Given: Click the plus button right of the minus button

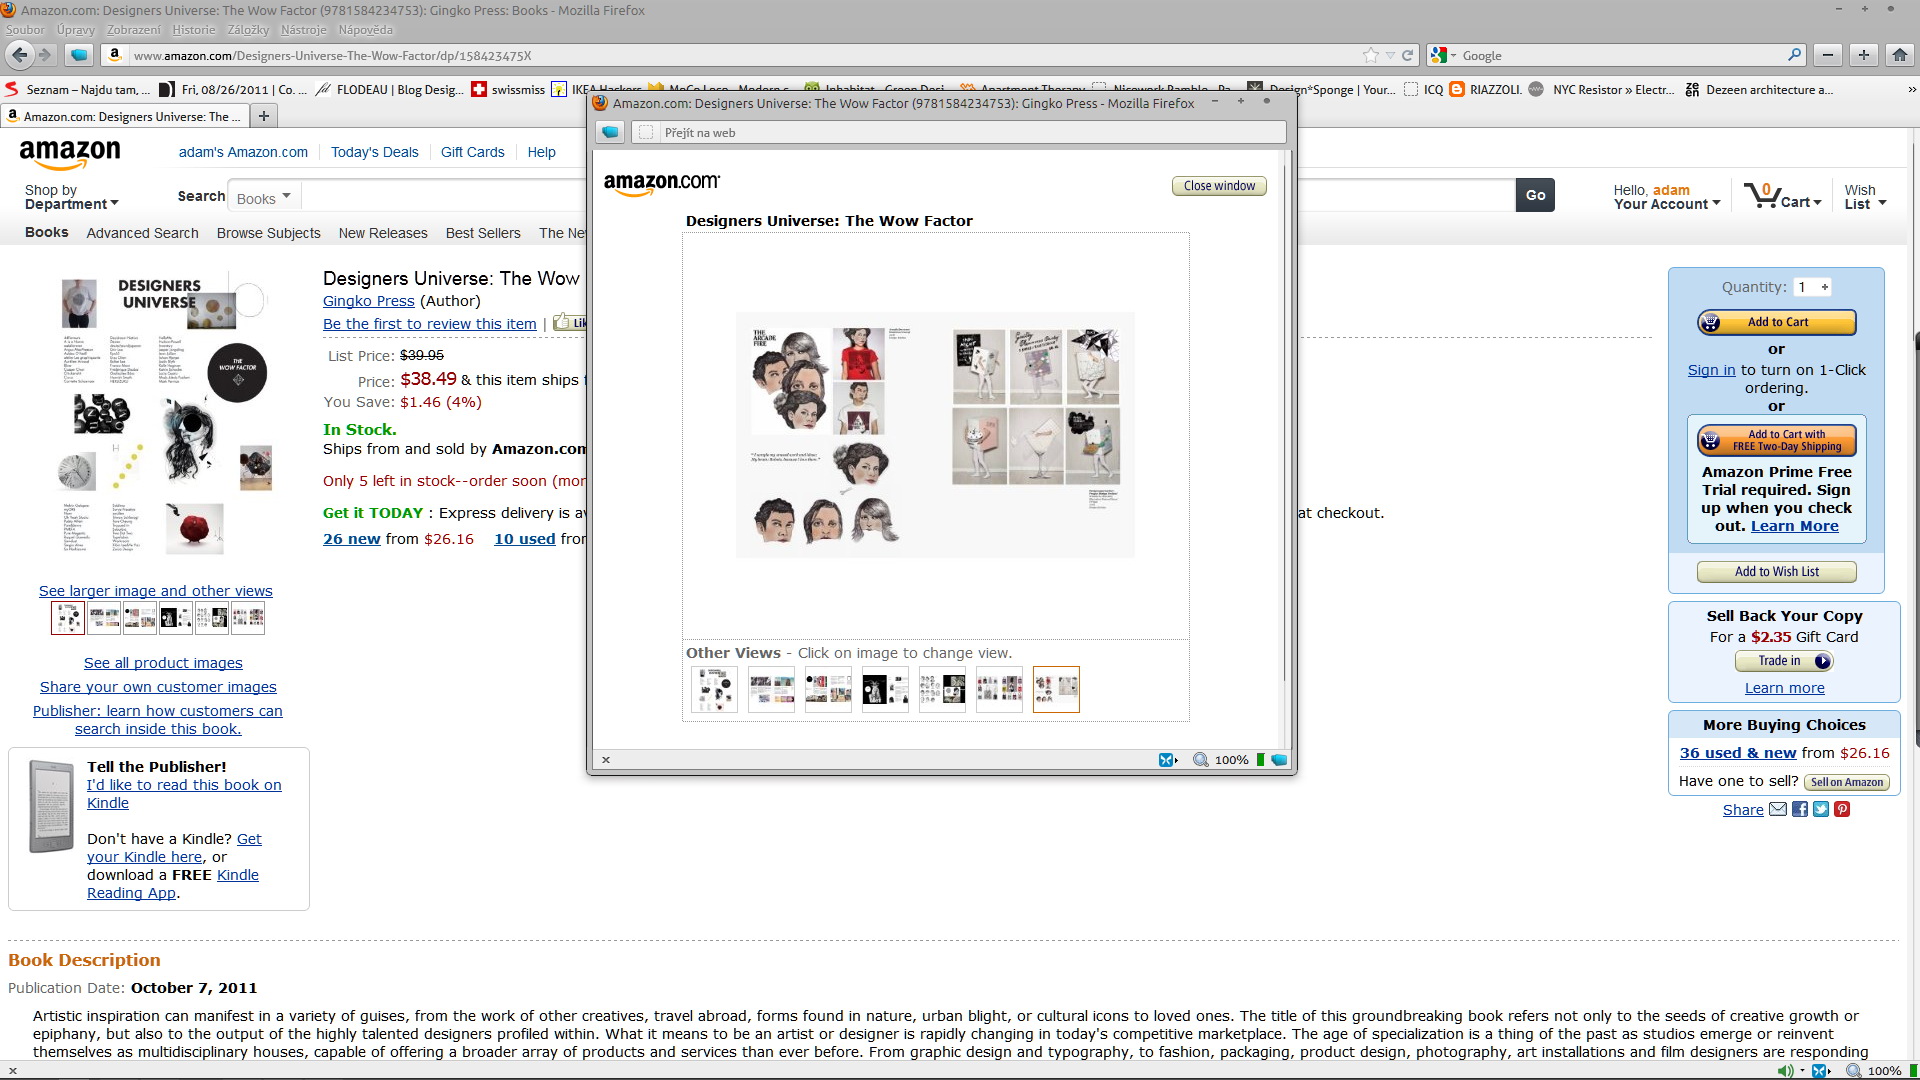Looking at the screenshot, I should tap(1864, 55).
